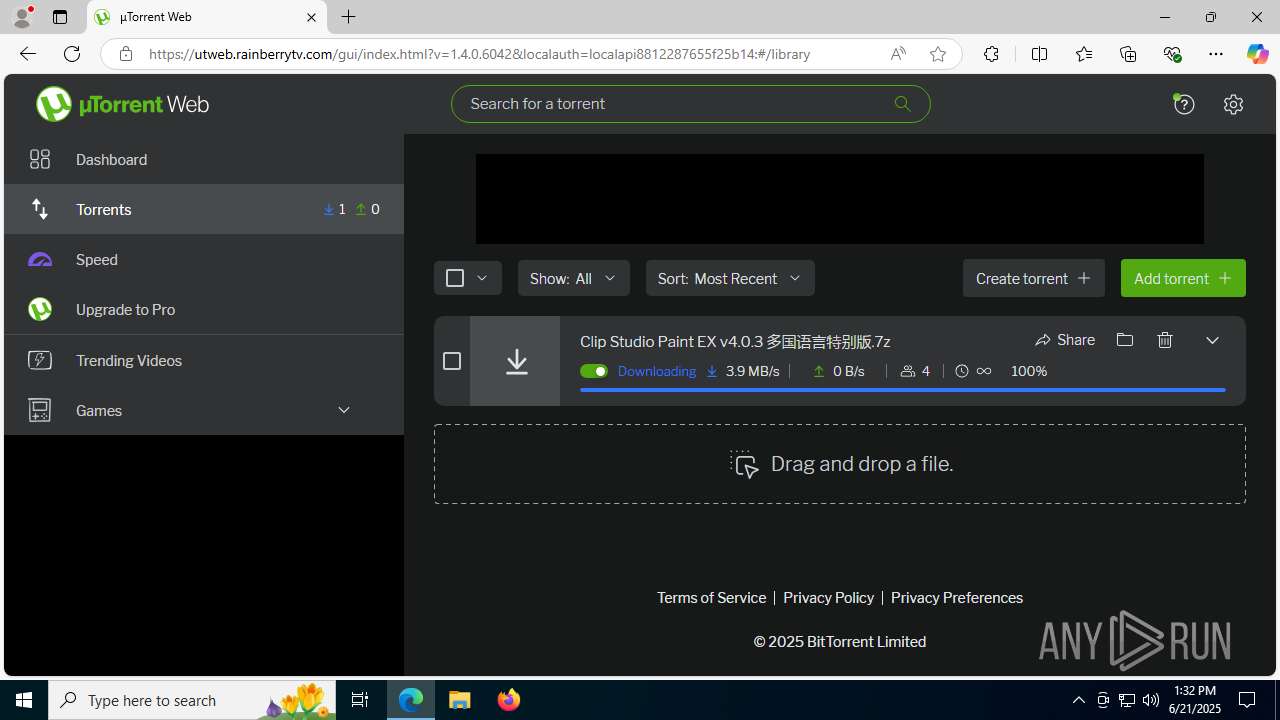Image resolution: width=1280 pixels, height=720 pixels.
Task: Toggle Read aloud icon in address bar
Action: tap(898, 54)
